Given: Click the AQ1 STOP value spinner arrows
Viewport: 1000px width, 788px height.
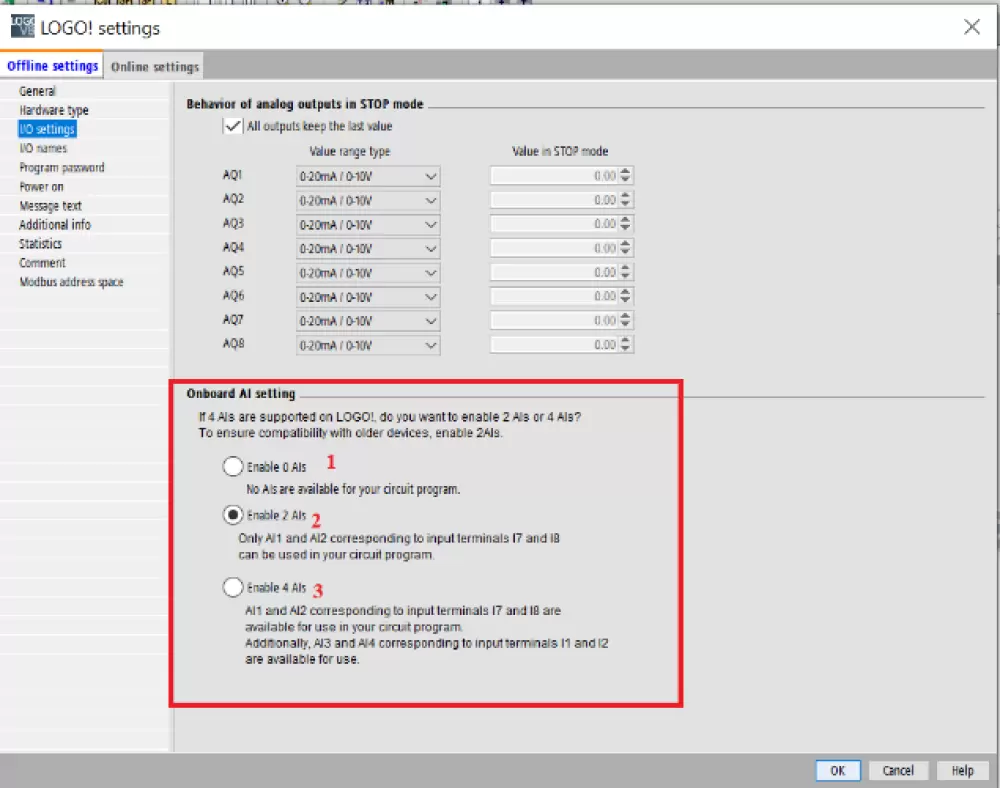Looking at the screenshot, I should click(x=625, y=175).
